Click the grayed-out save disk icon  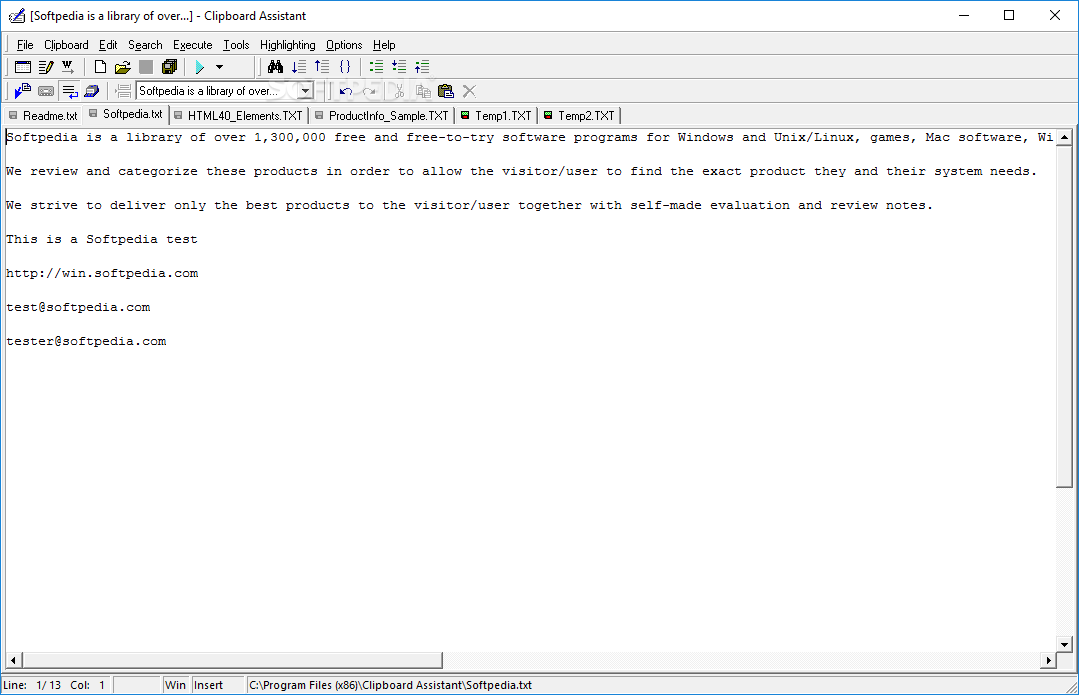coord(146,67)
